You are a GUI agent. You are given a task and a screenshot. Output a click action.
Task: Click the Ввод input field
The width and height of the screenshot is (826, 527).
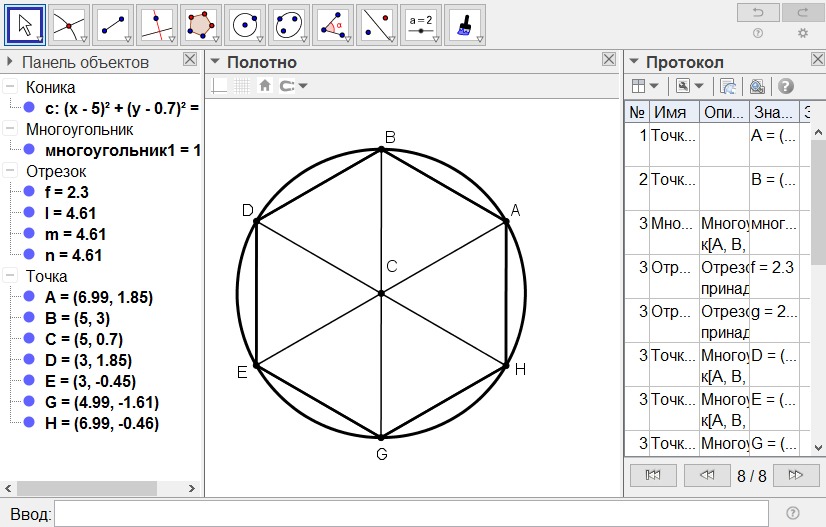pos(410,513)
